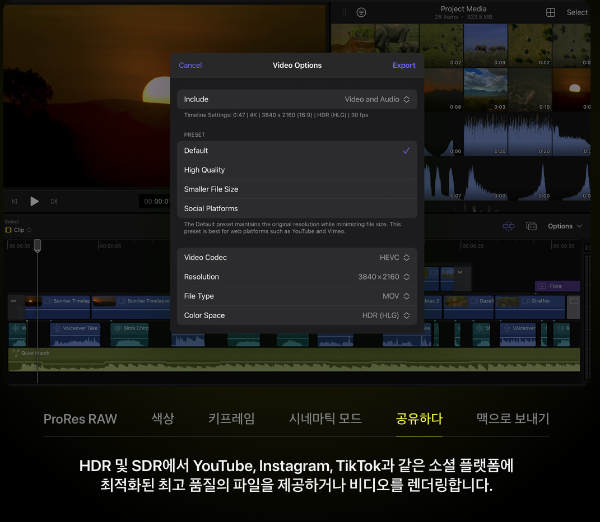The image size is (600, 522).
Task: Click the drag handle beside Project Media filter
Action: tap(344, 13)
